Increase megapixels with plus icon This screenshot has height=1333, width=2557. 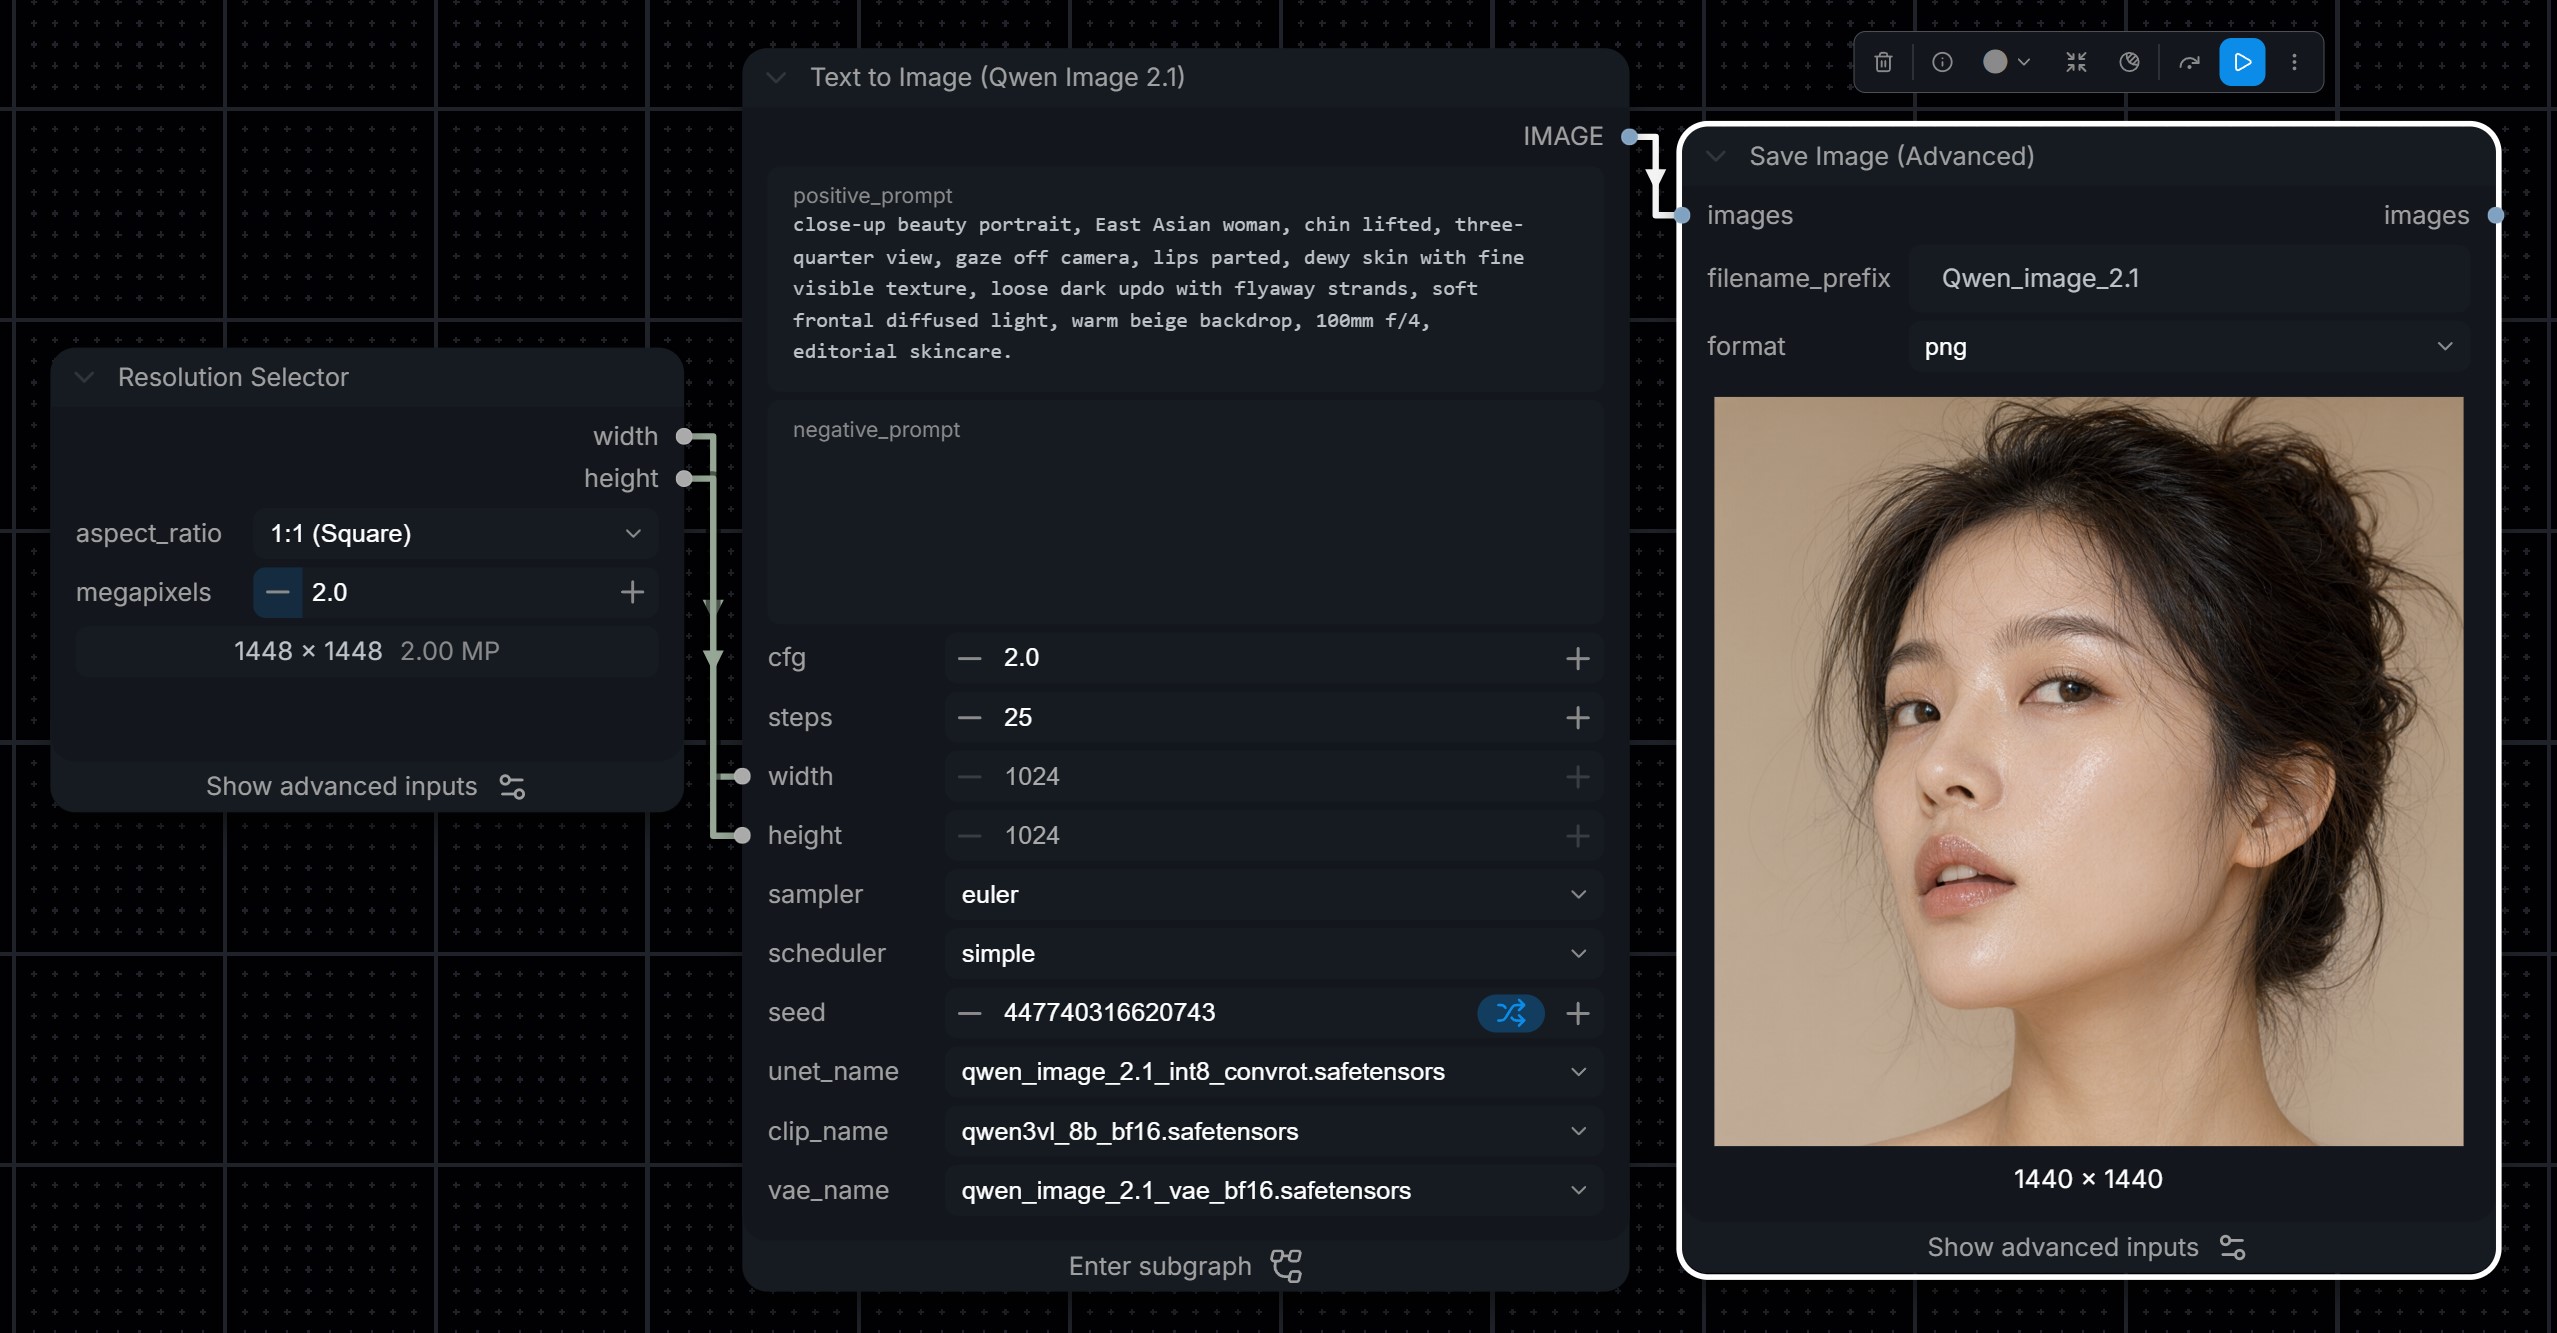coord(632,592)
